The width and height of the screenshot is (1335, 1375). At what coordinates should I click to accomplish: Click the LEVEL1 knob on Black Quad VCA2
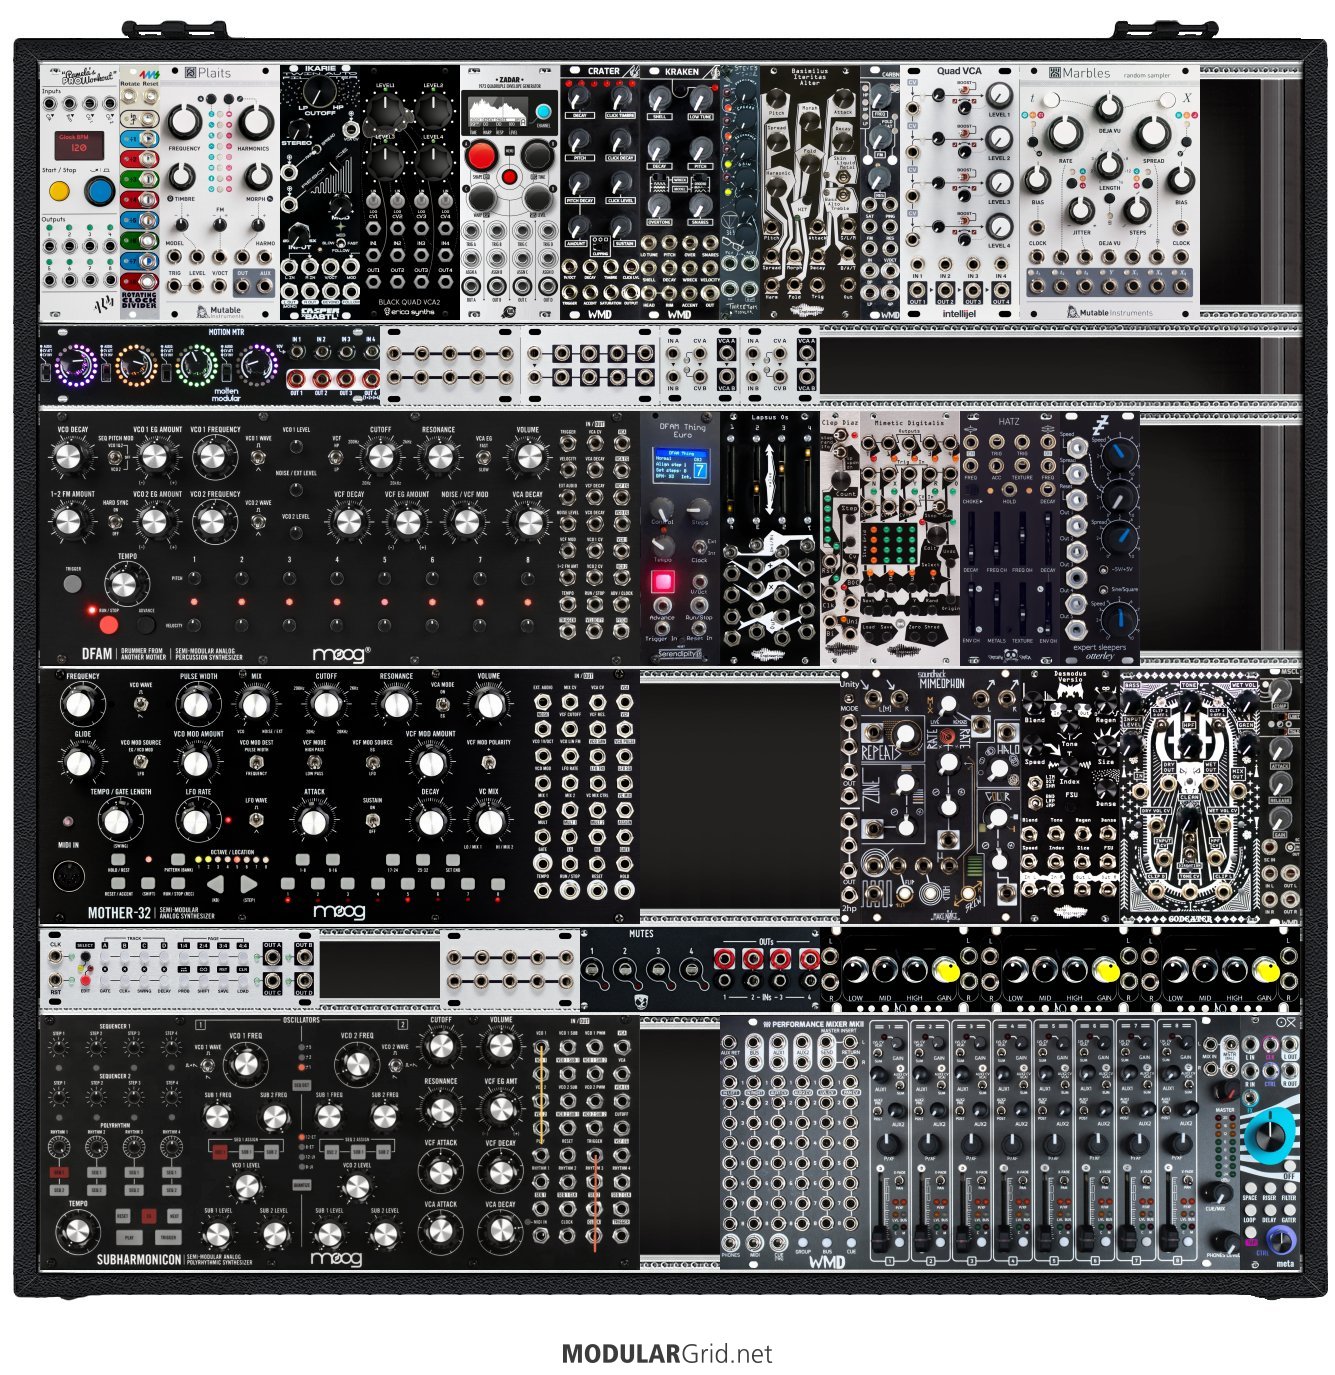384,110
